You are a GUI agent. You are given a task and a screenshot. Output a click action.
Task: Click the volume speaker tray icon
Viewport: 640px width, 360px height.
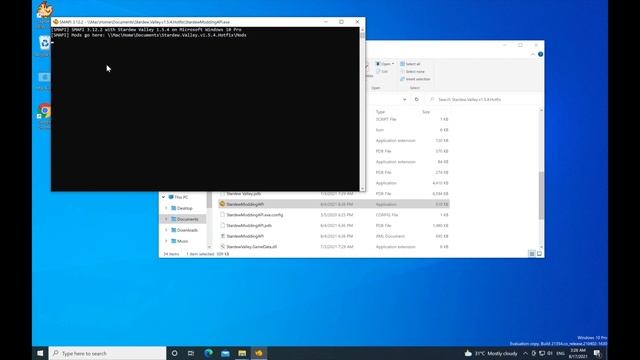[x=549, y=353]
